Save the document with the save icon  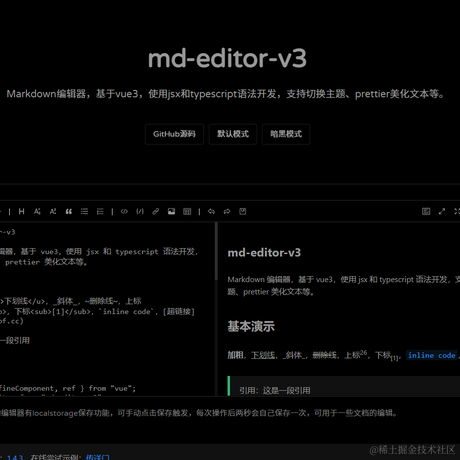click(243, 211)
